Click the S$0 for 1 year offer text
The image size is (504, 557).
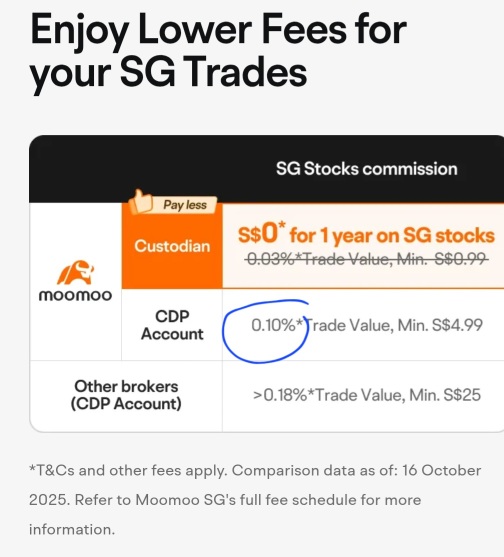tap(366, 234)
